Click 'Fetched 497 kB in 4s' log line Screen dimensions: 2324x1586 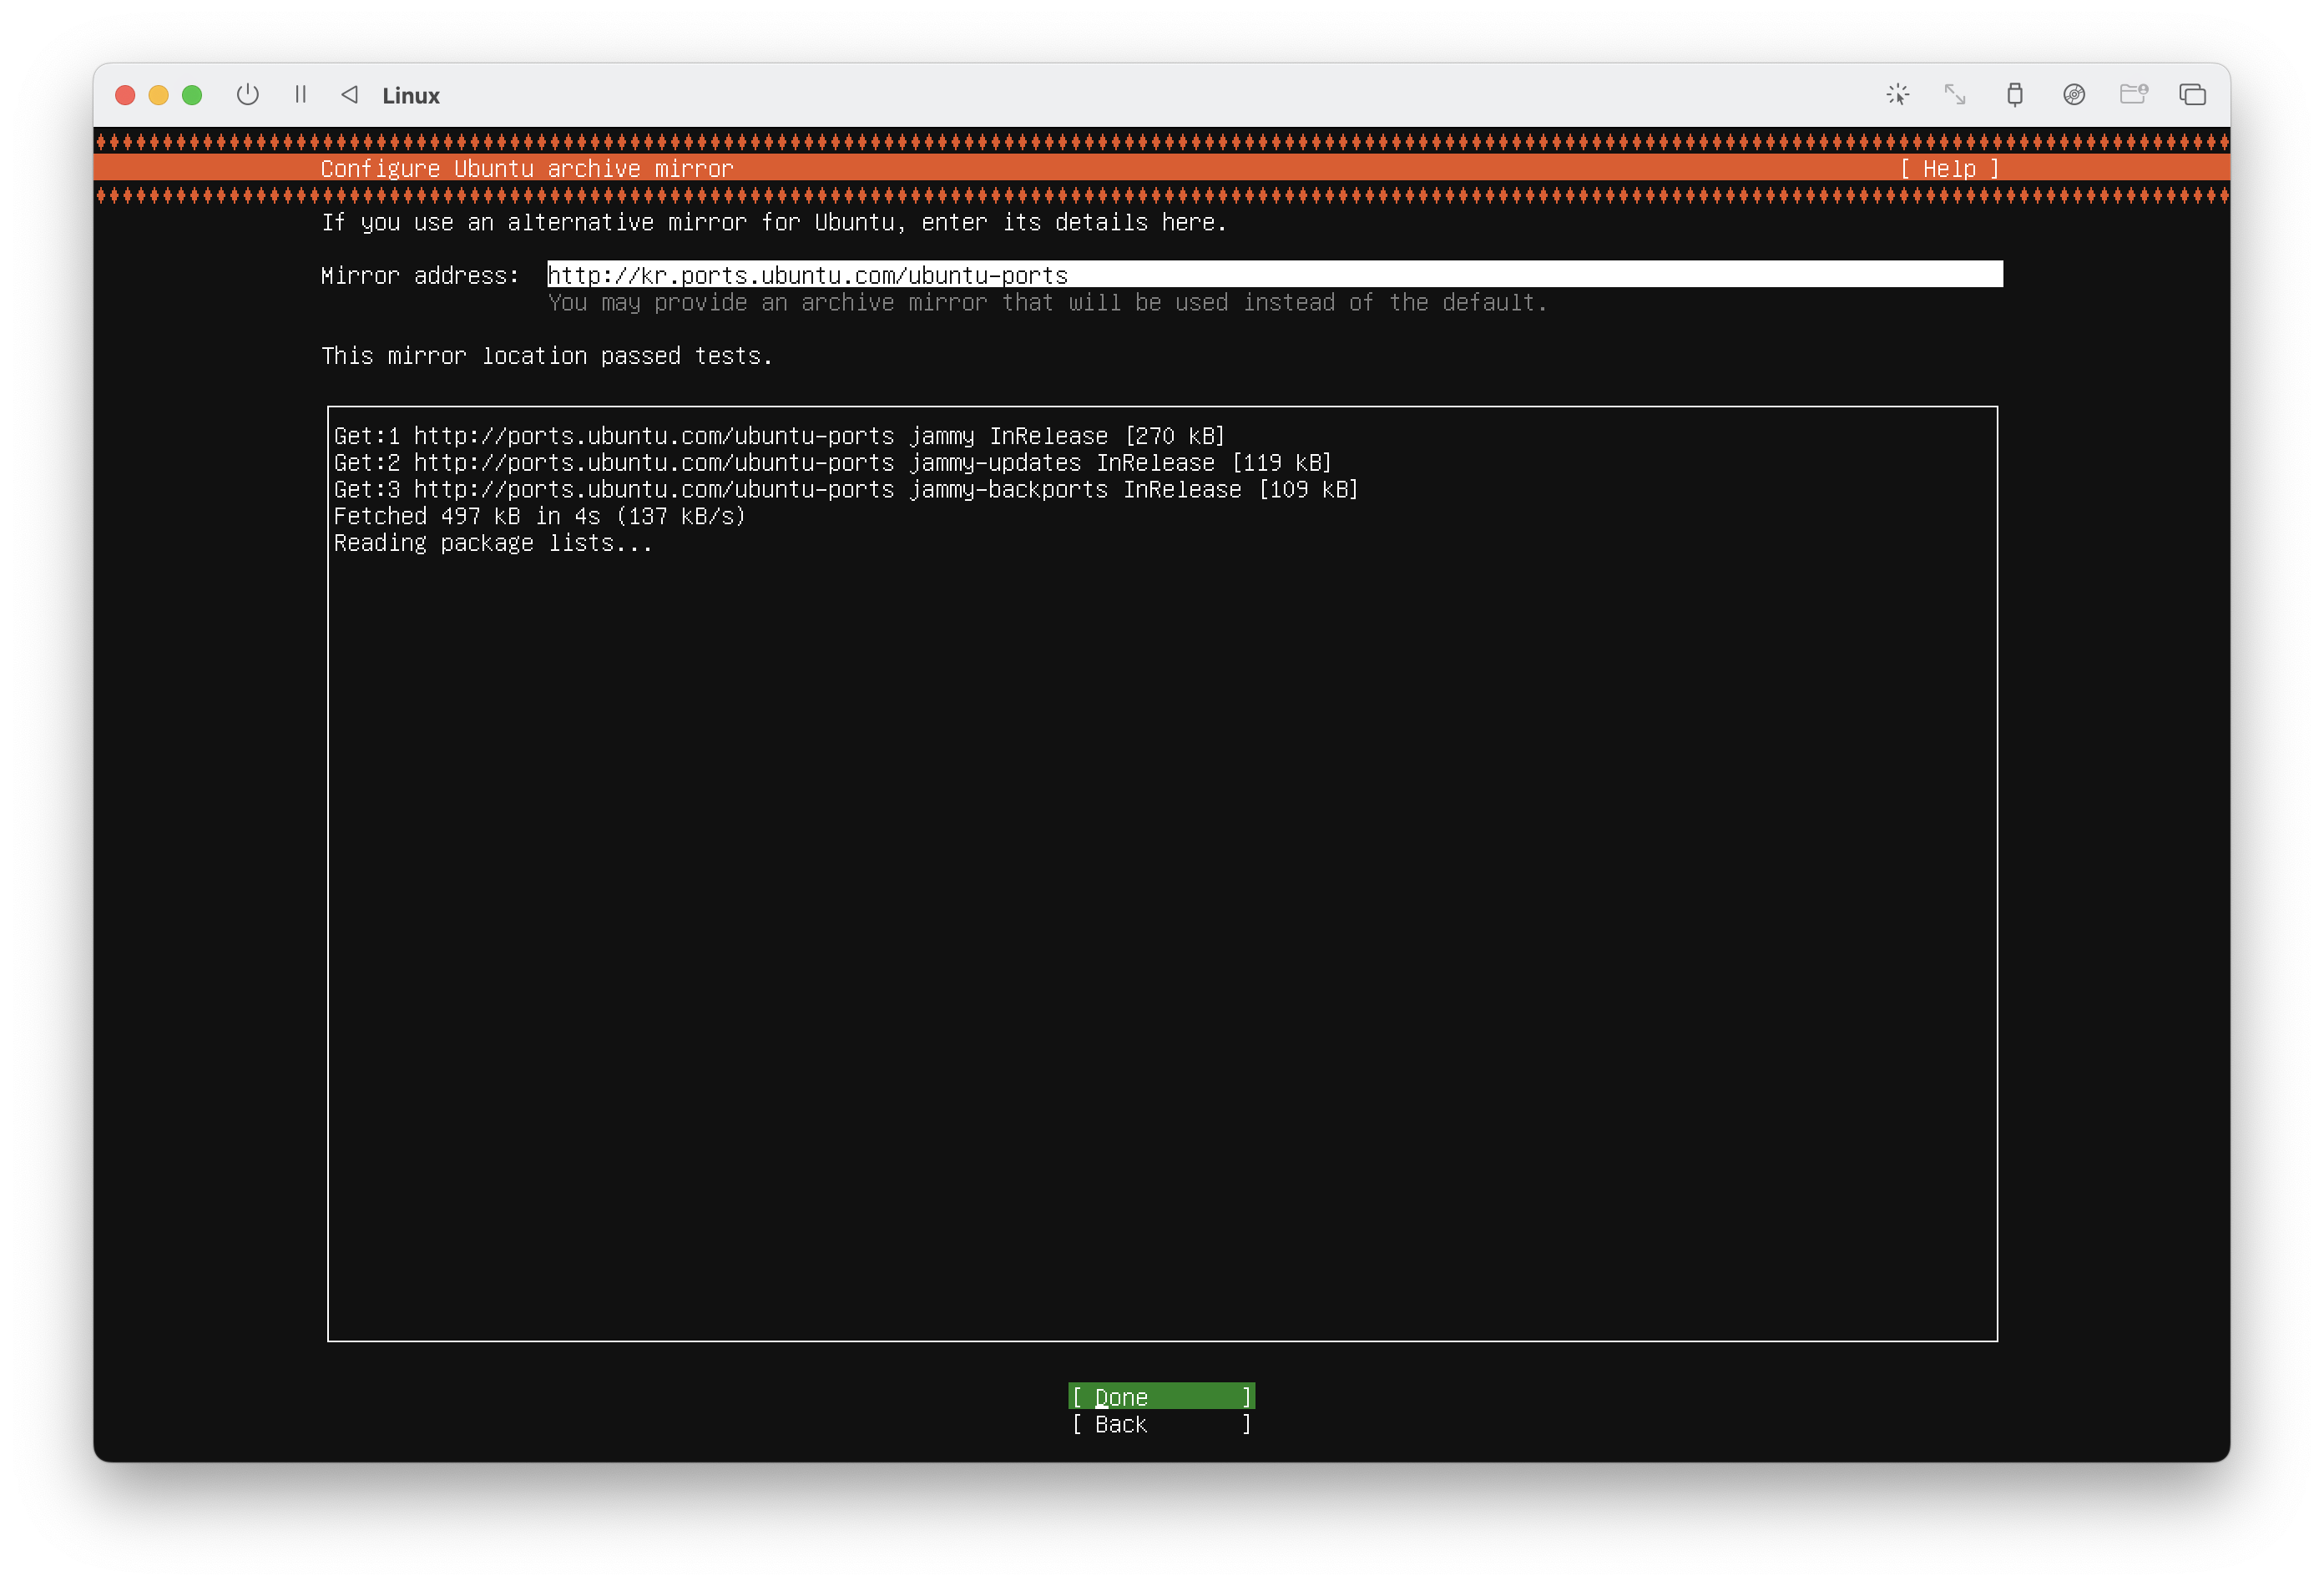(x=540, y=516)
